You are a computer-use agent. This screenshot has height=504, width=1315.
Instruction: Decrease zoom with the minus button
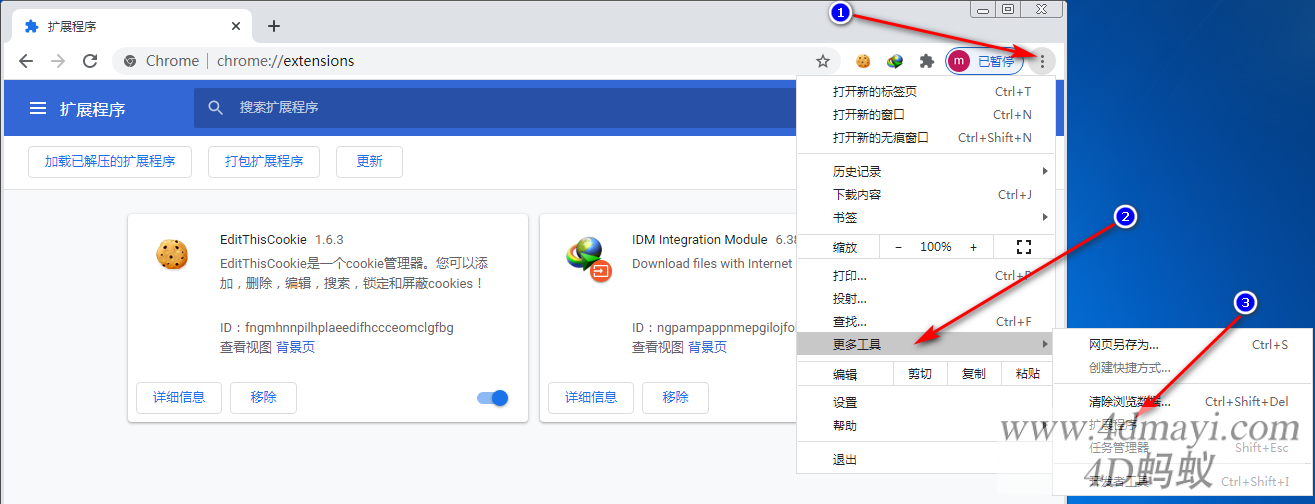pos(898,246)
